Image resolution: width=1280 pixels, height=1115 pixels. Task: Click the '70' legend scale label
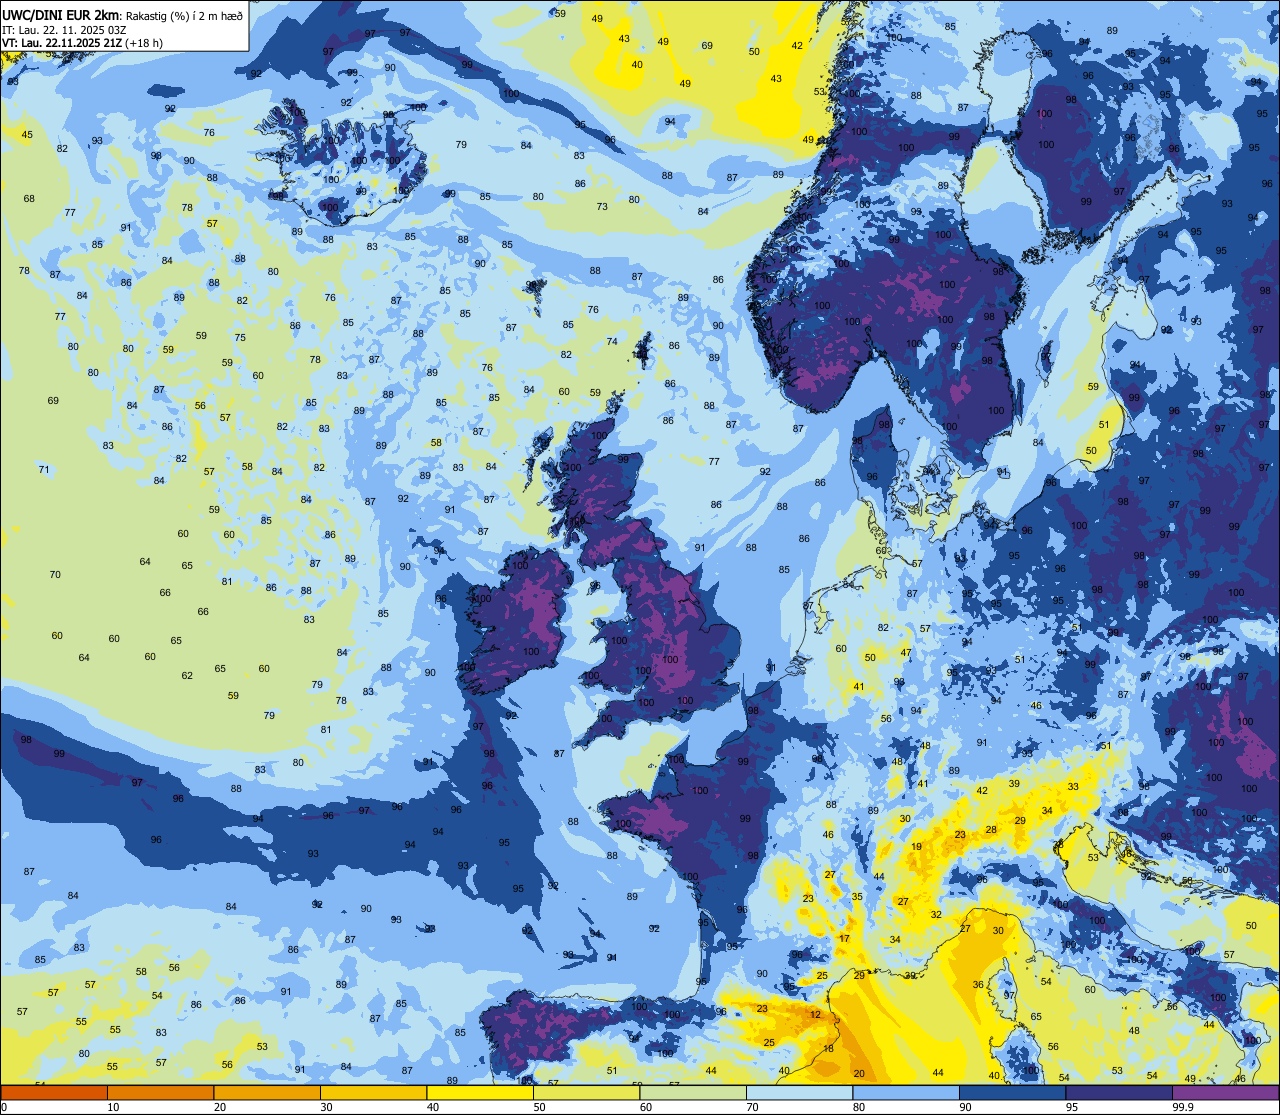click(x=753, y=1107)
